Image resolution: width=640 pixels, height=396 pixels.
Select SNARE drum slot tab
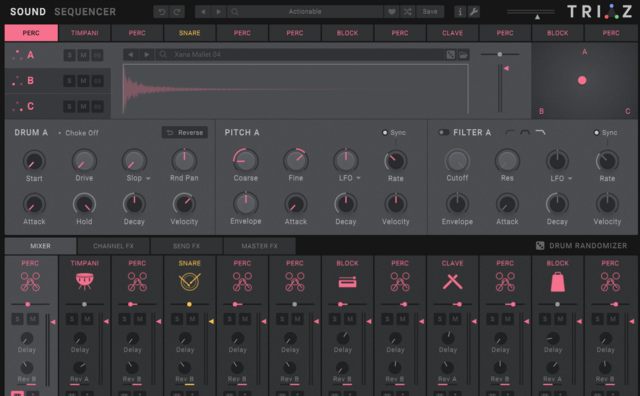coord(190,33)
